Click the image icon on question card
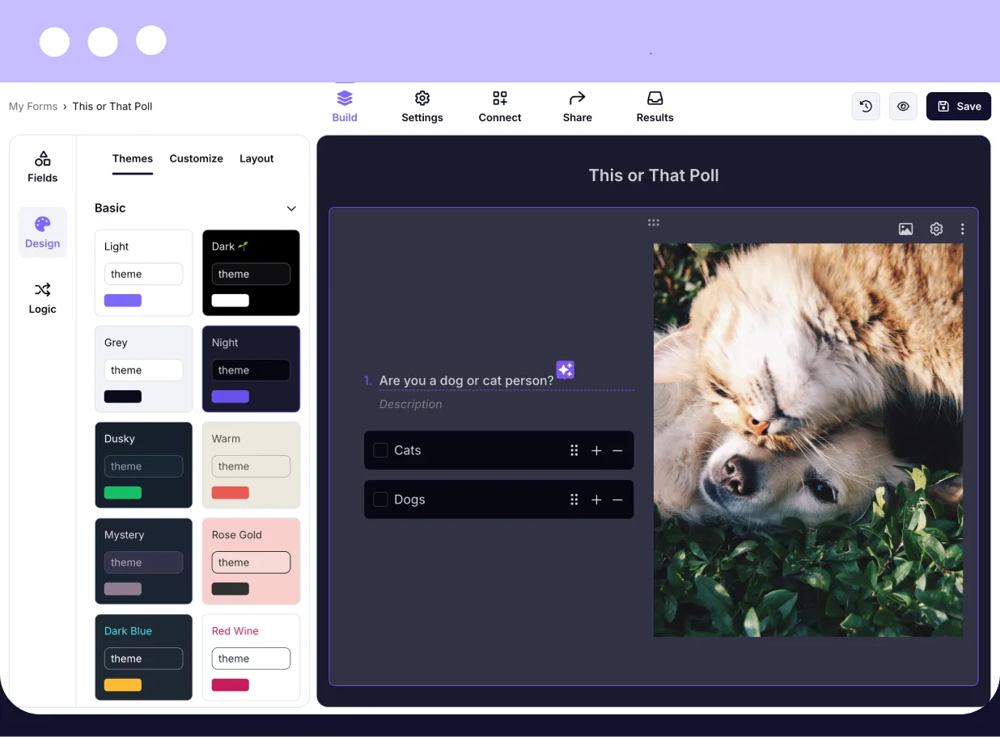This screenshot has height=737, width=1000. coord(905,229)
